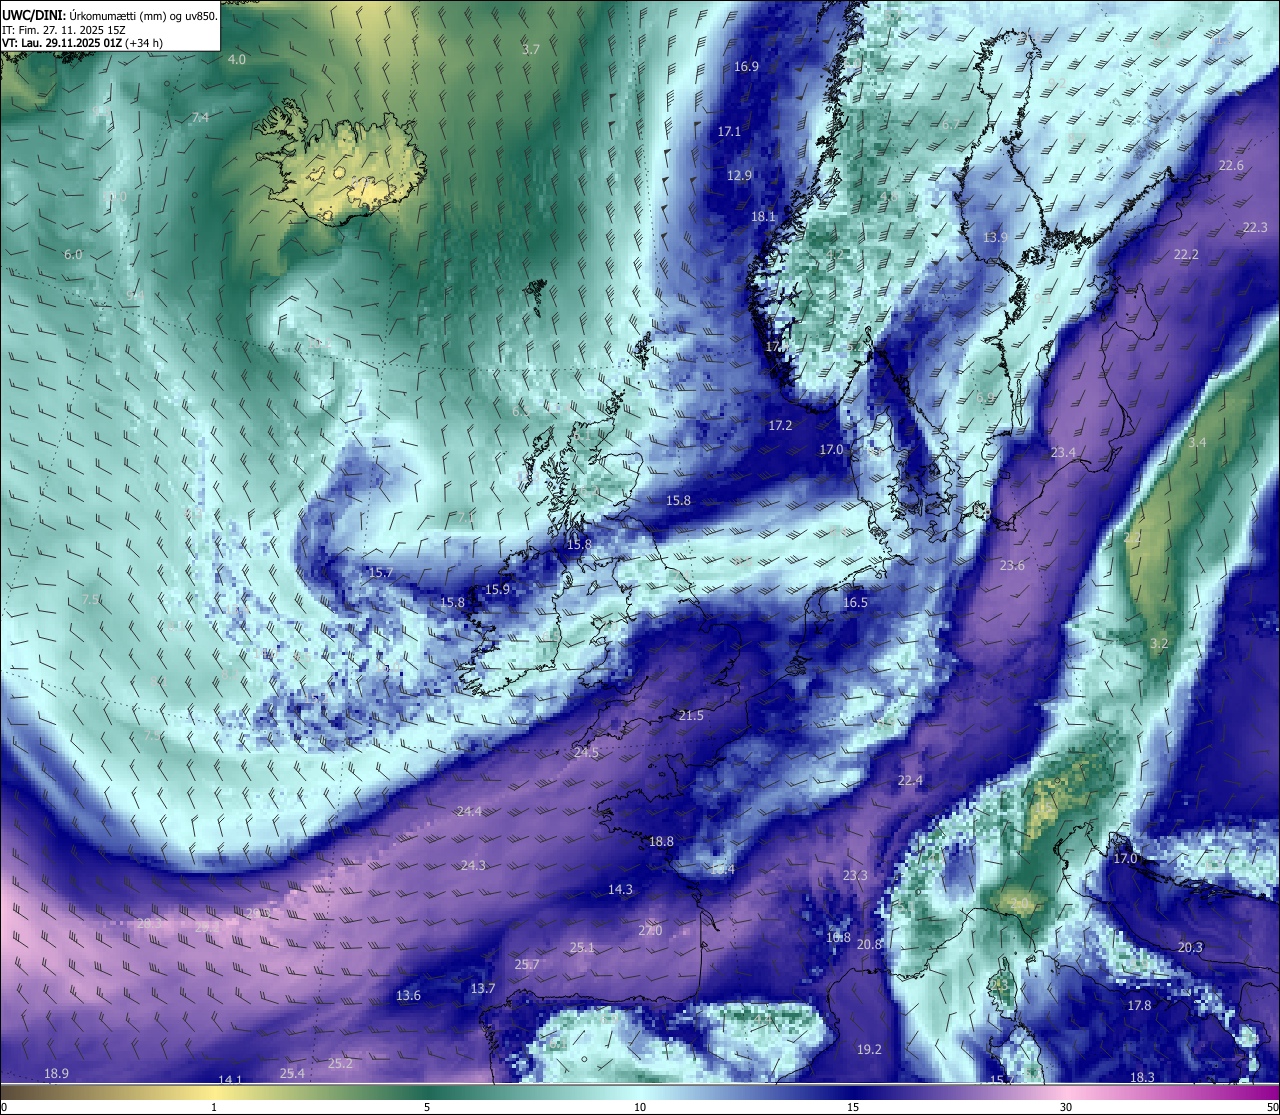Click the 24.4 value label
Screen dimensions: 1280x1115
(x=468, y=811)
